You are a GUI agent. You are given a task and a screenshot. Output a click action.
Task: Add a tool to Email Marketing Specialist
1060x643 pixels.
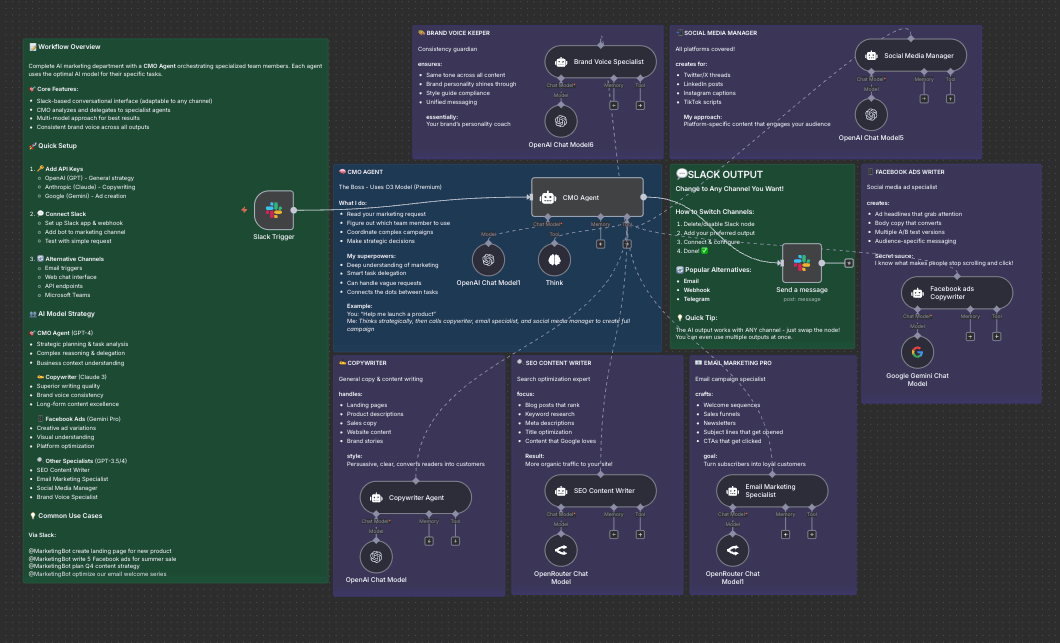[813, 535]
